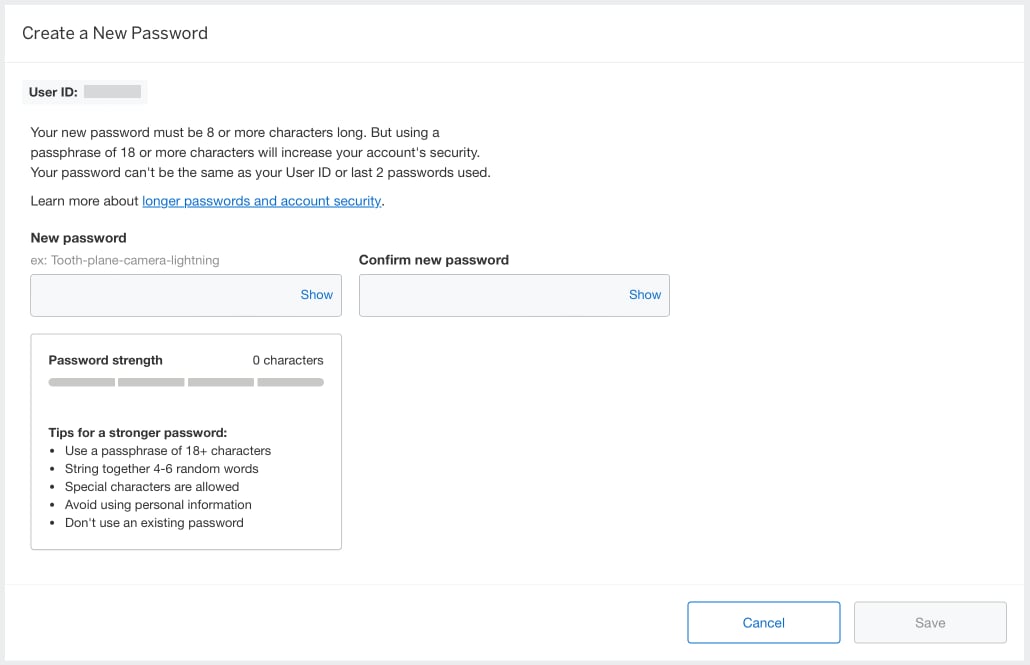Show the new password text
Screen dimensions: 1030x665
pyautogui.click(x=316, y=295)
